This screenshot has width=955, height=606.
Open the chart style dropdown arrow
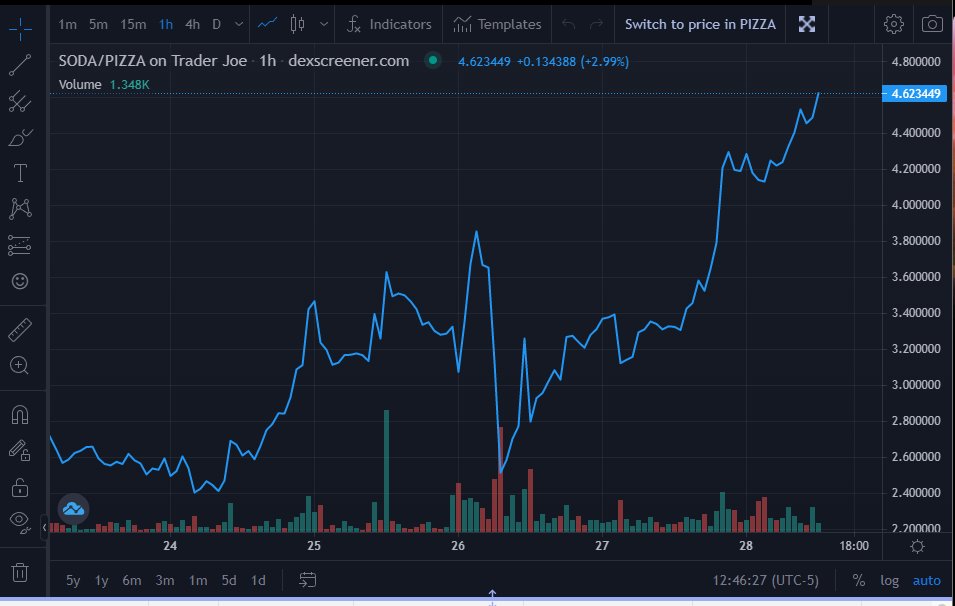(x=322, y=24)
